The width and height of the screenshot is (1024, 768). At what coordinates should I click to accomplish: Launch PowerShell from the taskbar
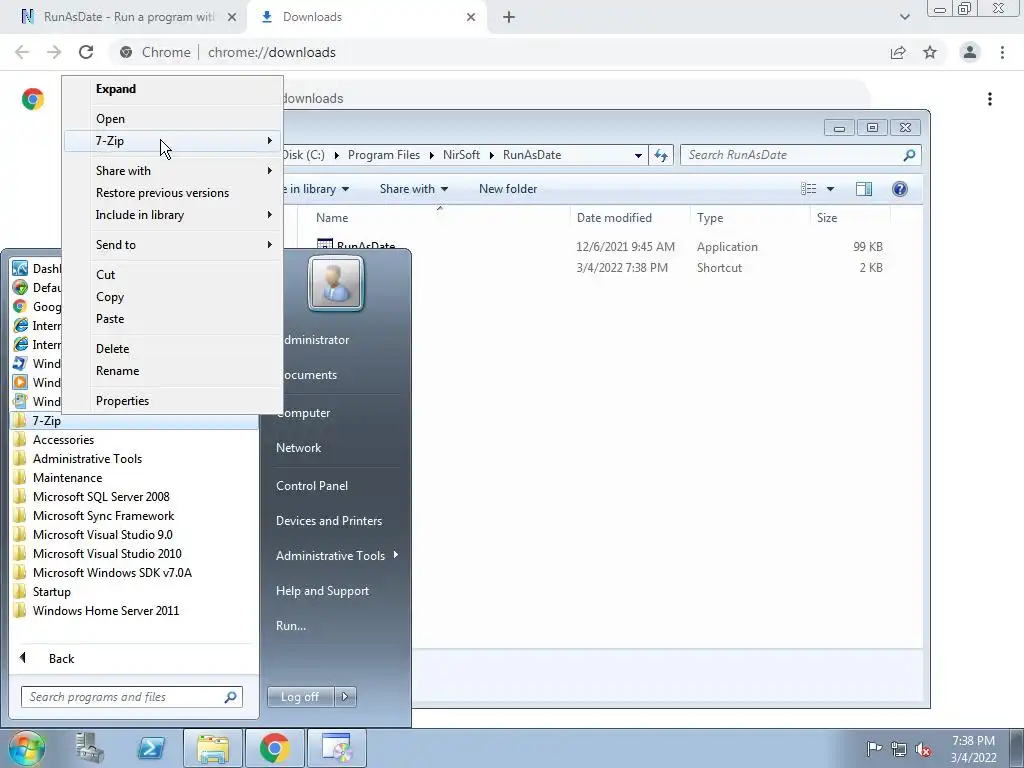pos(151,748)
